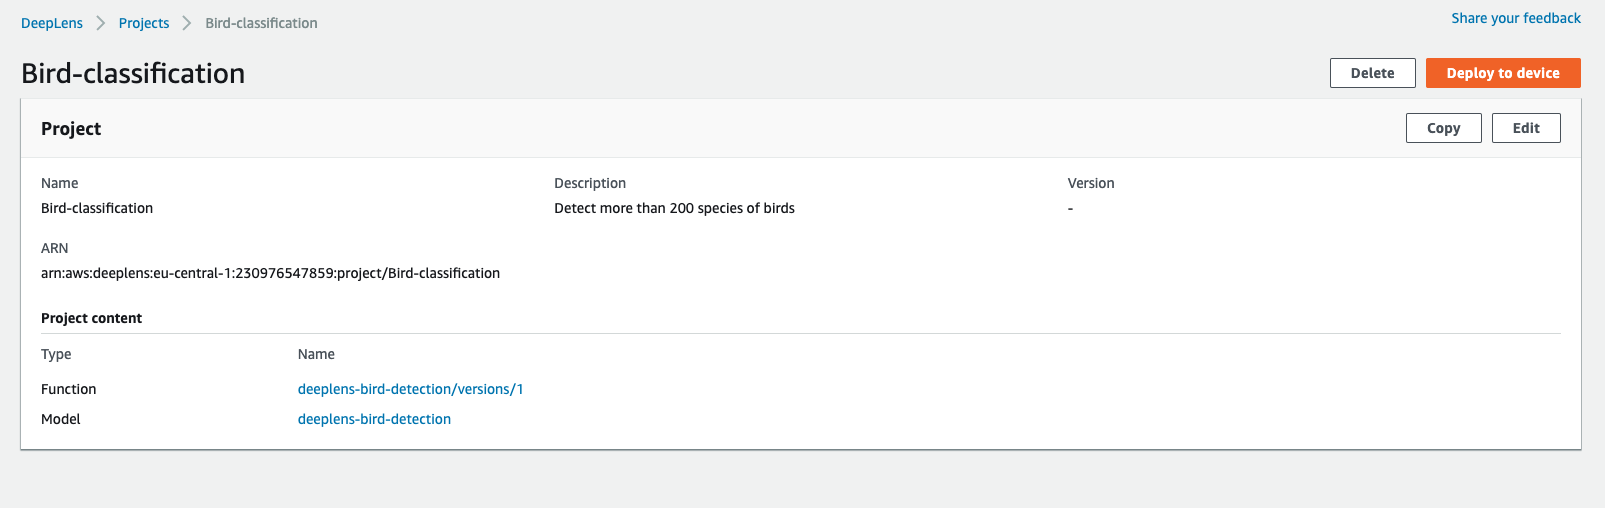Edit the project using the Edit button
The height and width of the screenshot is (508, 1605).
pos(1526,128)
